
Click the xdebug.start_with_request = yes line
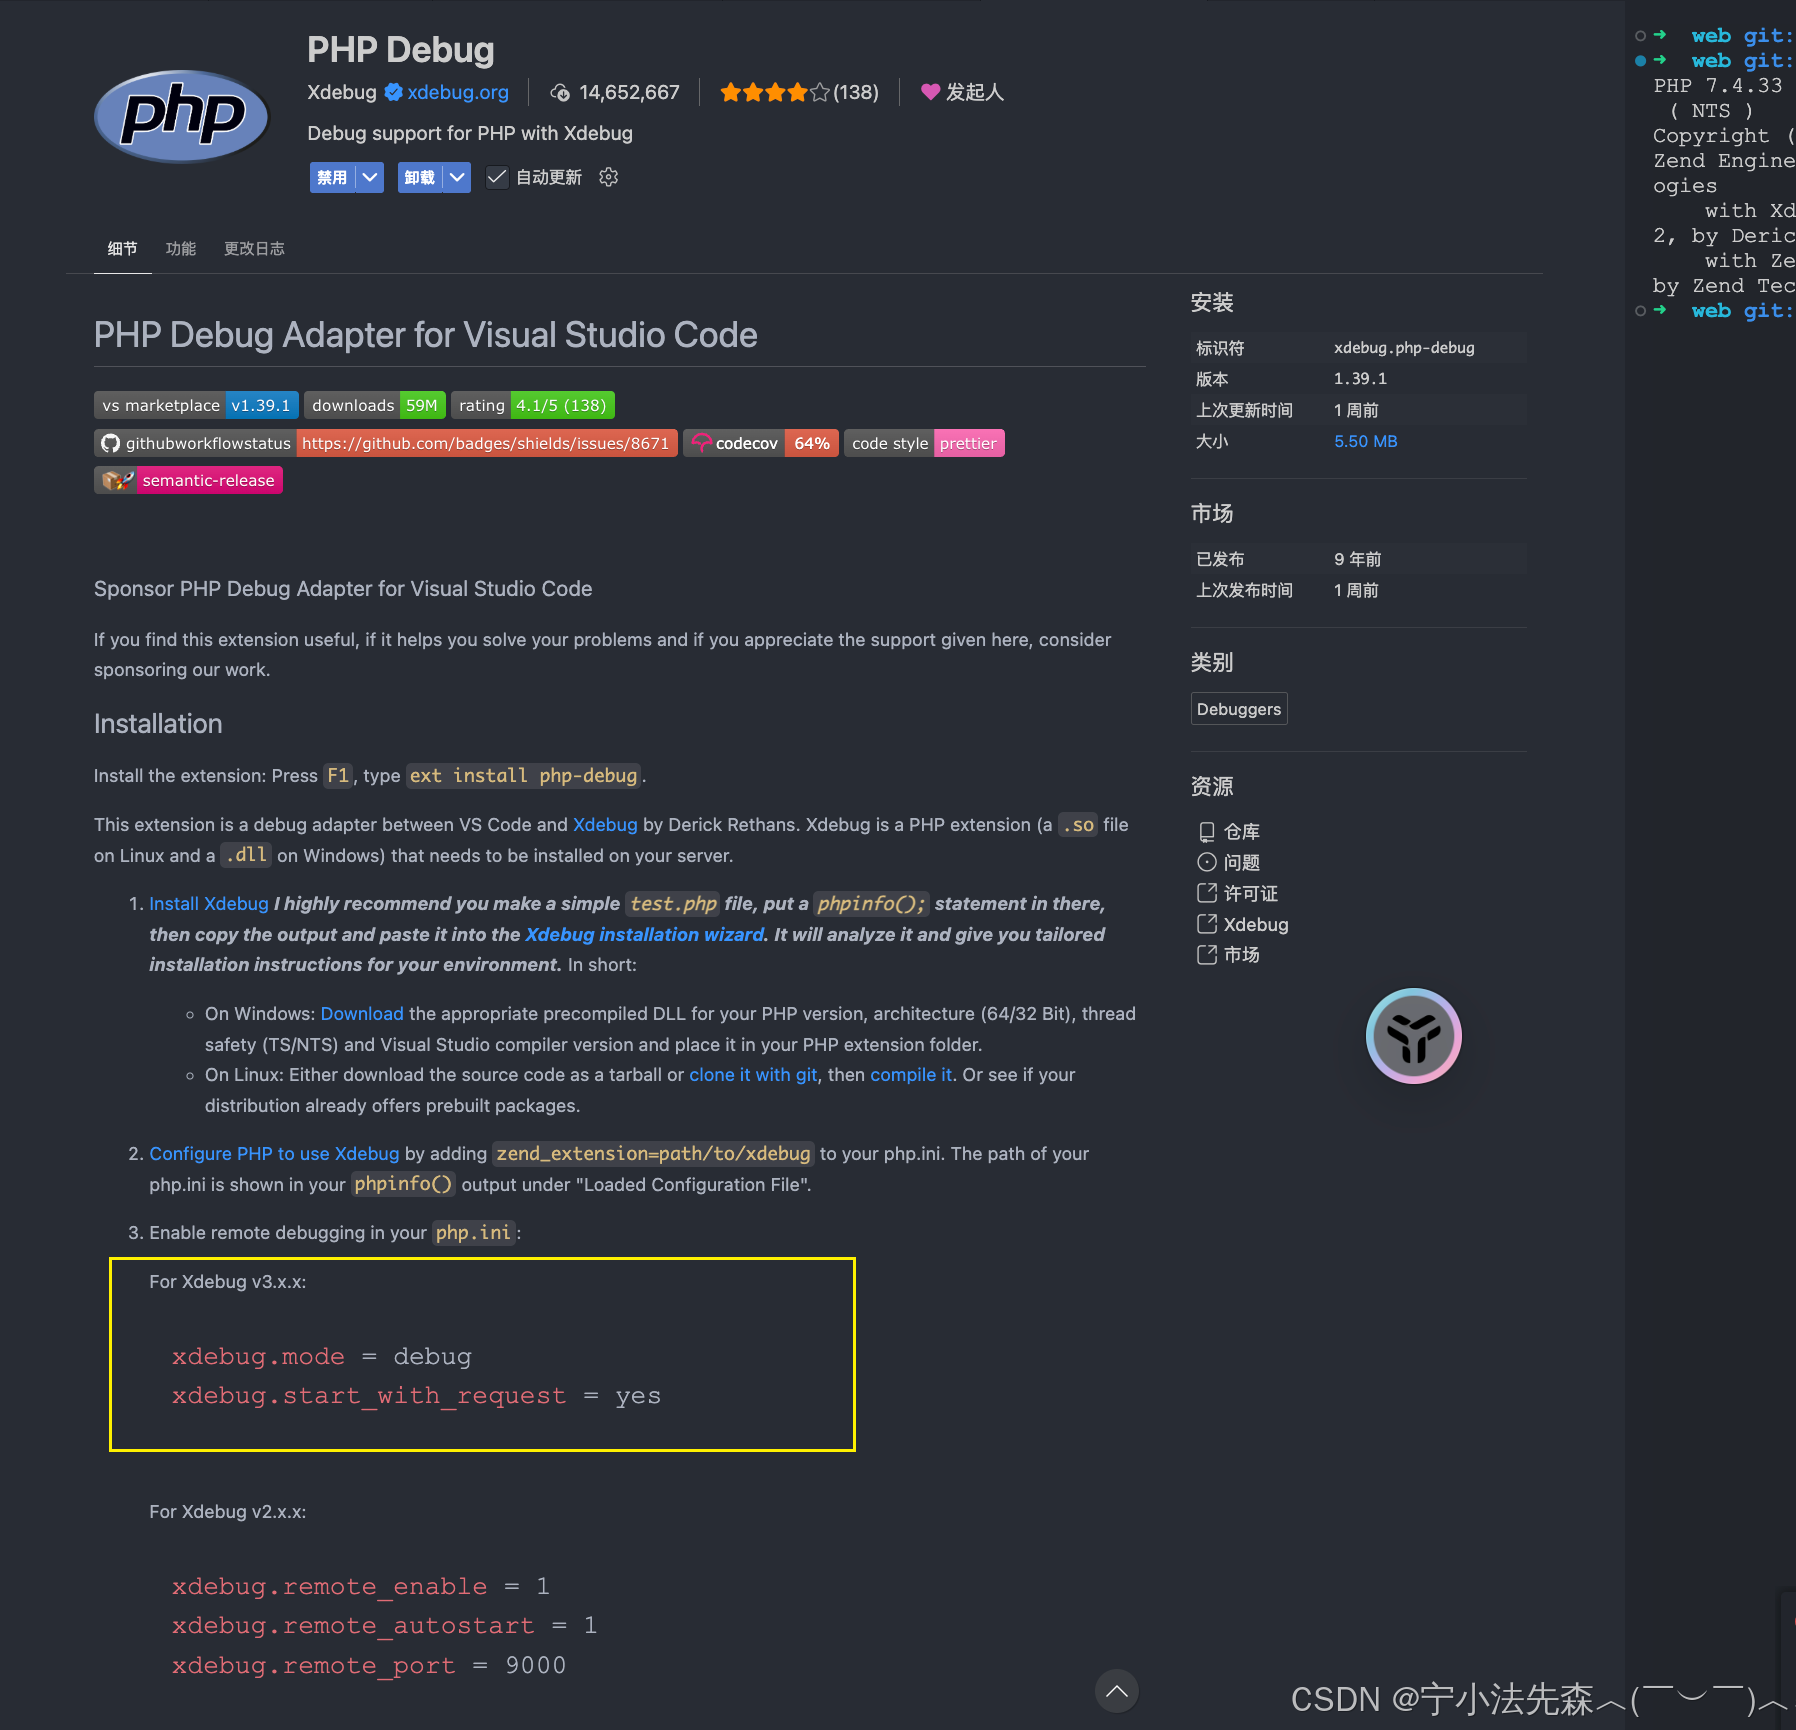coord(416,1395)
